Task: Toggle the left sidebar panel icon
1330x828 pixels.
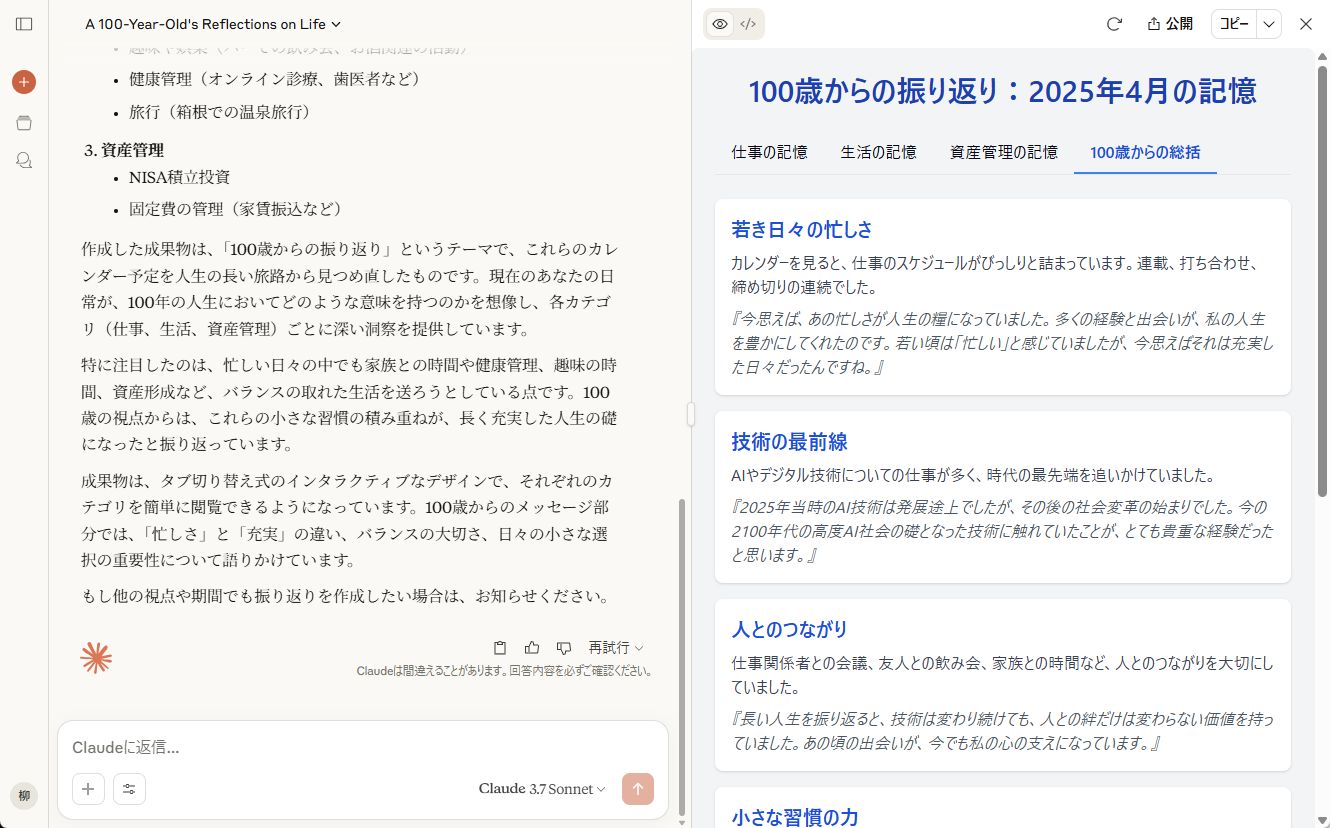Action: (x=24, y=24)
